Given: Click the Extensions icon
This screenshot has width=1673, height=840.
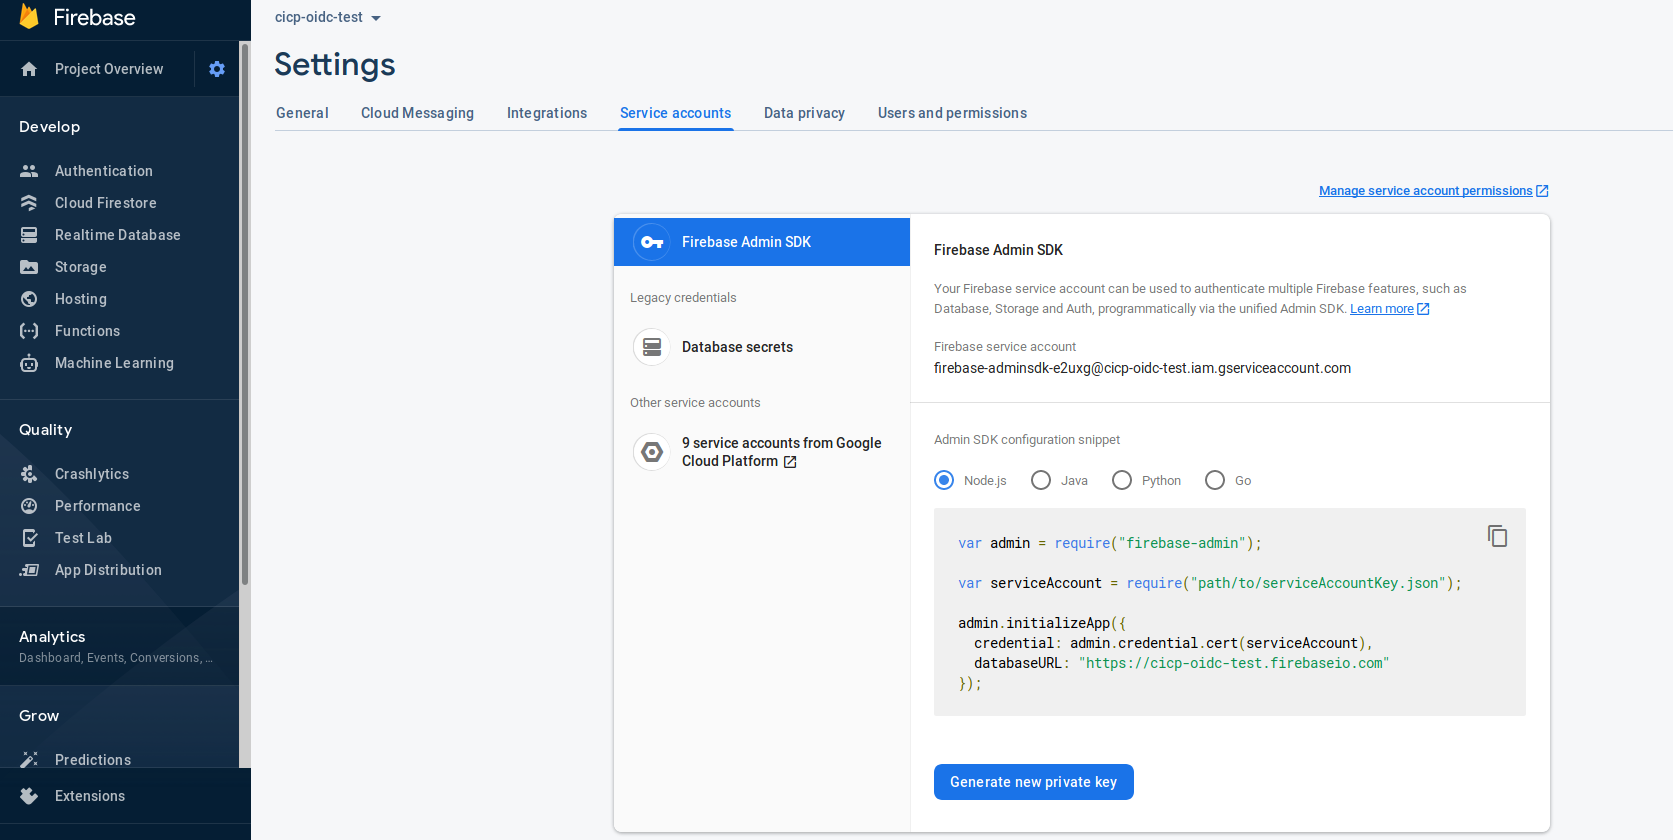Looking at the screenshot, I should tap(29, 796).
